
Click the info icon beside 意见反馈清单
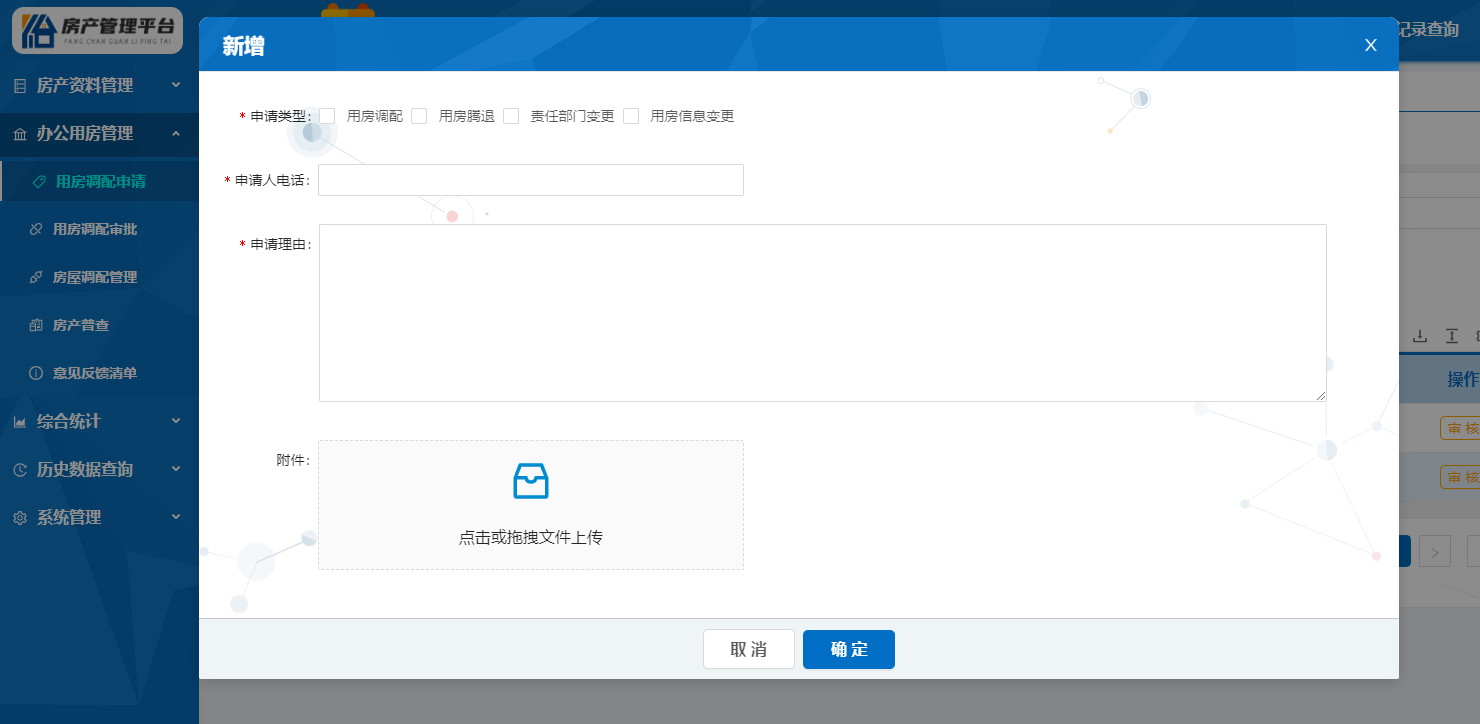point(36,374)
